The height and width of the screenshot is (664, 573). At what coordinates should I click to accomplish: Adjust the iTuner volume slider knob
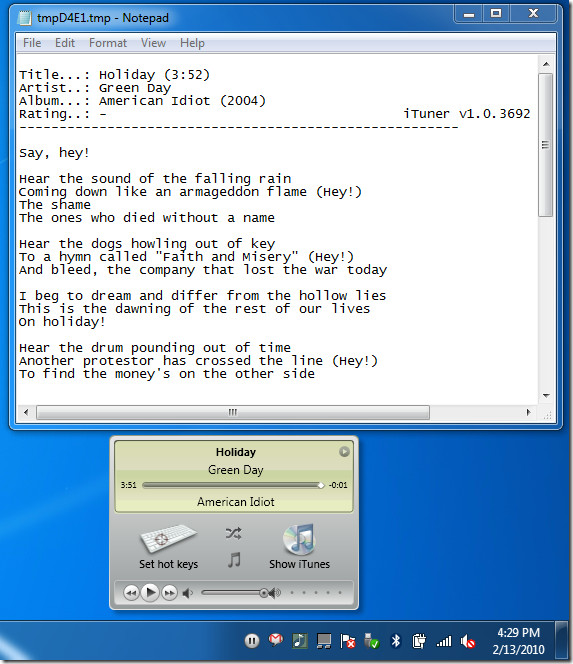tap(264, 593)
